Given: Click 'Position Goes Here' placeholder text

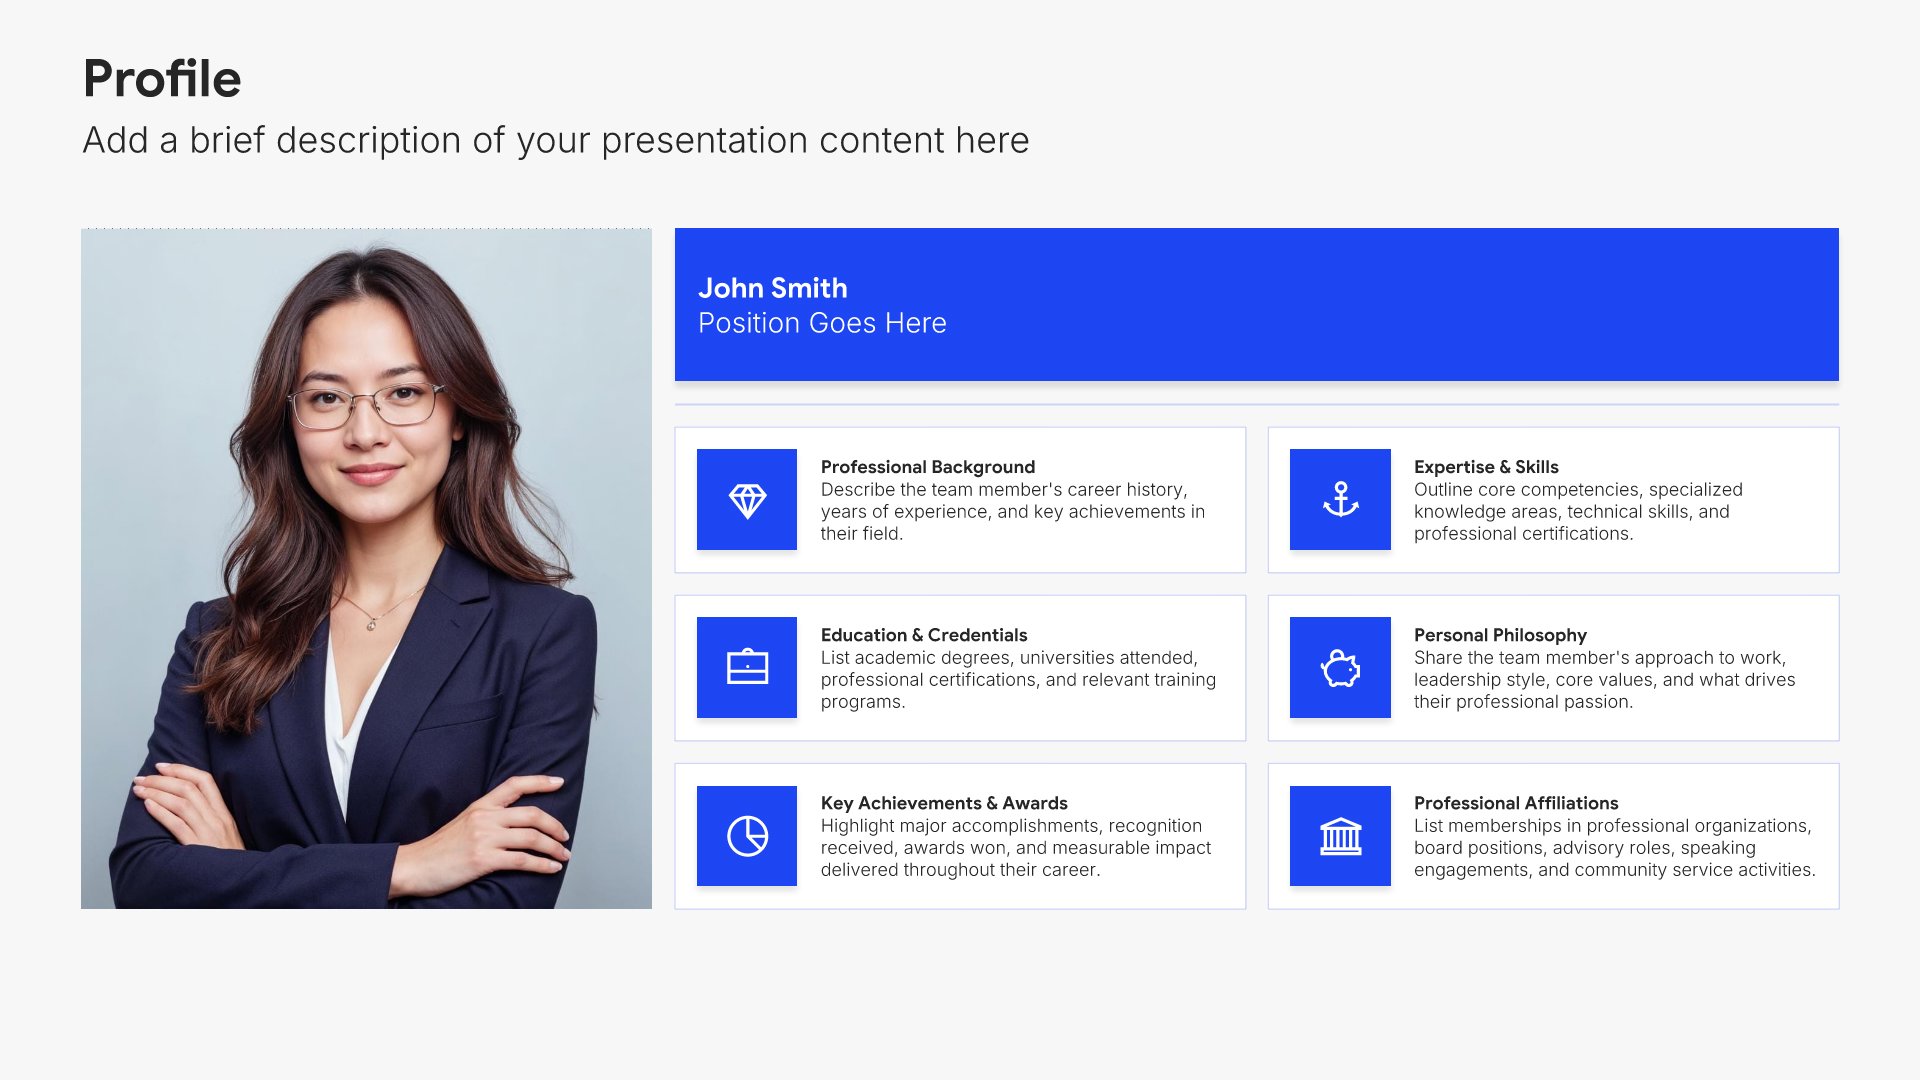Looking at the screenshot, I should pyautogui.click(x=822, y=323).
